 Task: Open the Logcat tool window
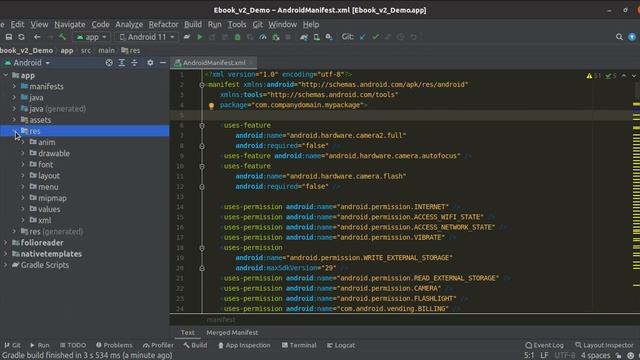(341, 345)
